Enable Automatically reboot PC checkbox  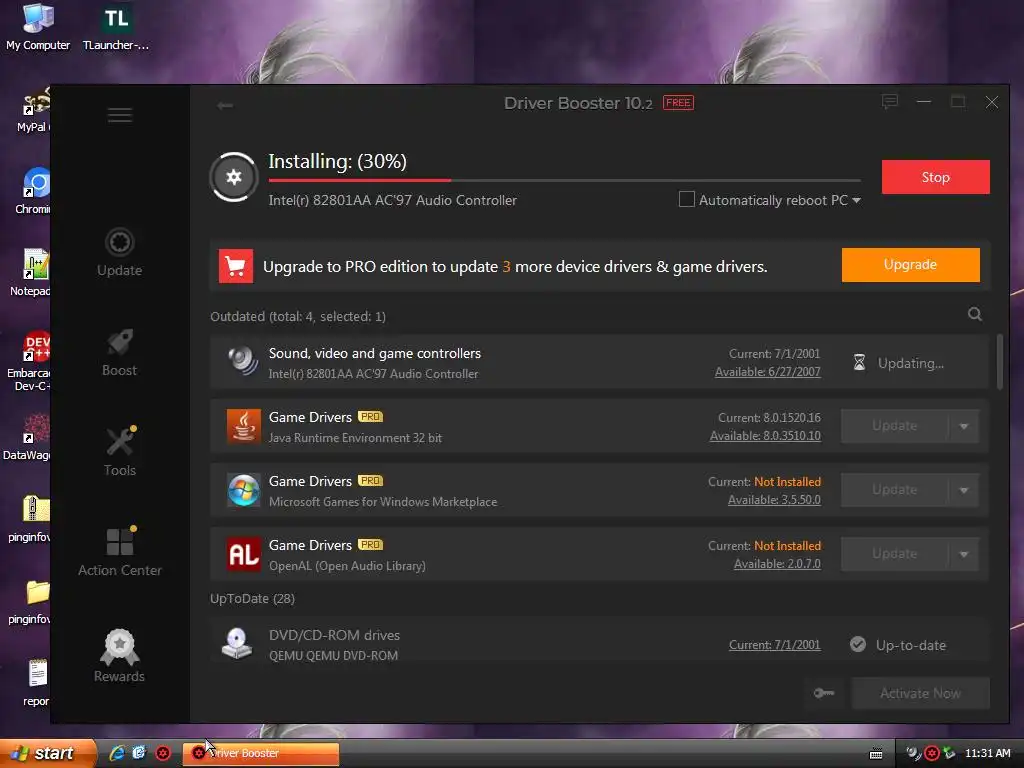coord(686,199)
